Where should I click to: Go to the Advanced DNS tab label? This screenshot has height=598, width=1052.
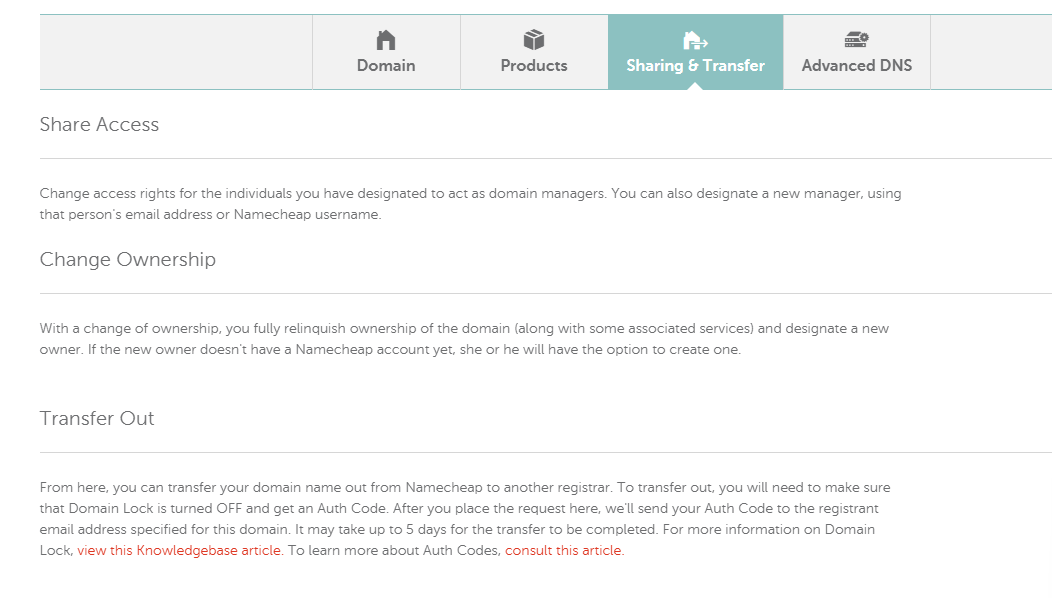coord(857,66)
